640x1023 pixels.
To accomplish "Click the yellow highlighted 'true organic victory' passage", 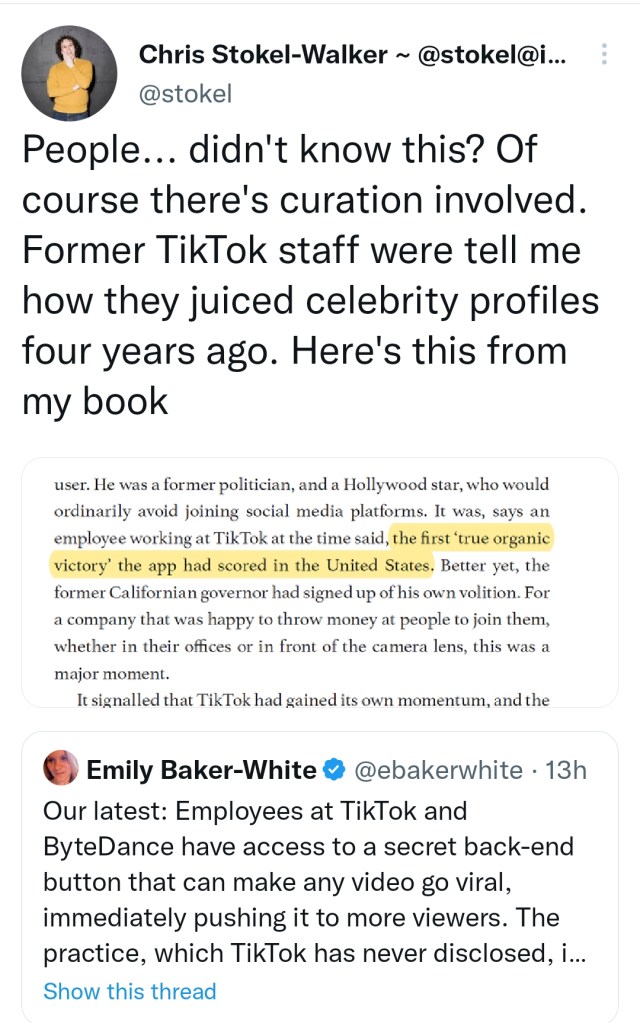I will 300,552.
